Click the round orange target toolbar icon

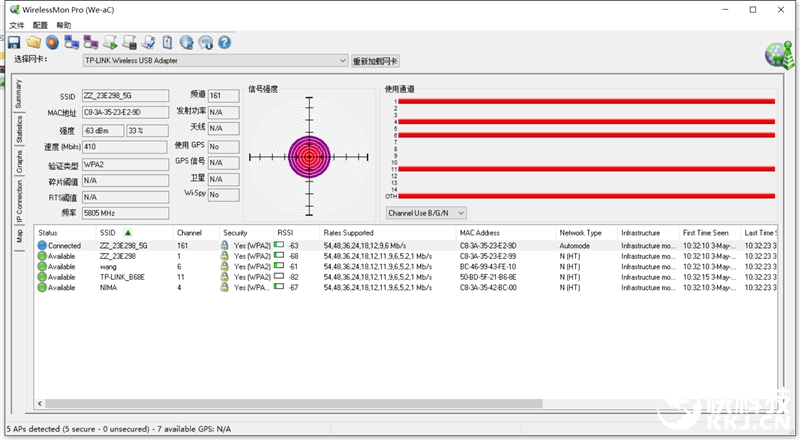coord(52,42)
